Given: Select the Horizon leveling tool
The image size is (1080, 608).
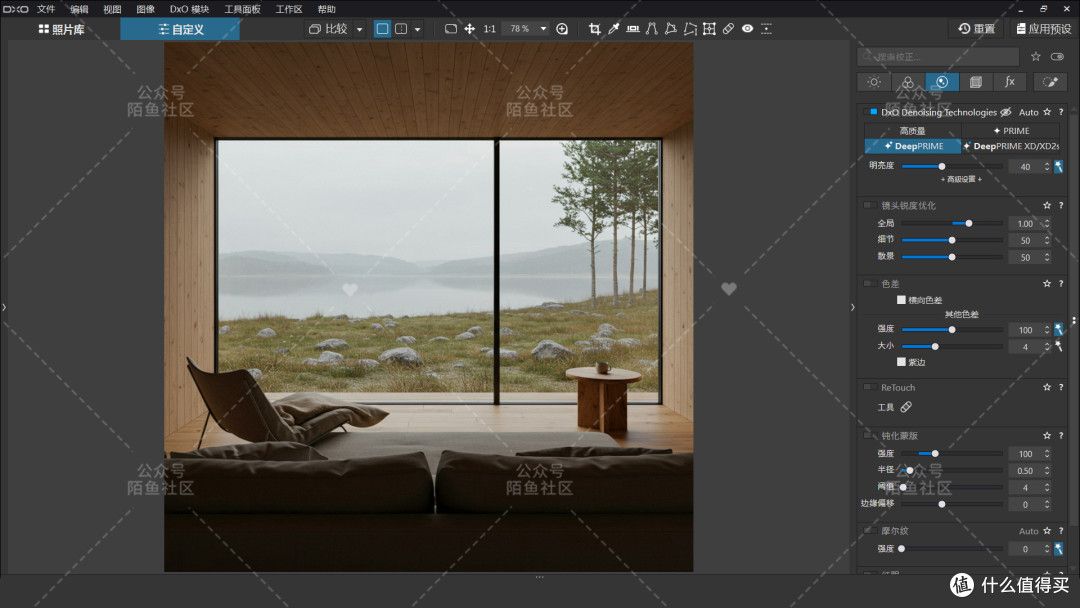Looking at the screenshot, I should 632,29.
